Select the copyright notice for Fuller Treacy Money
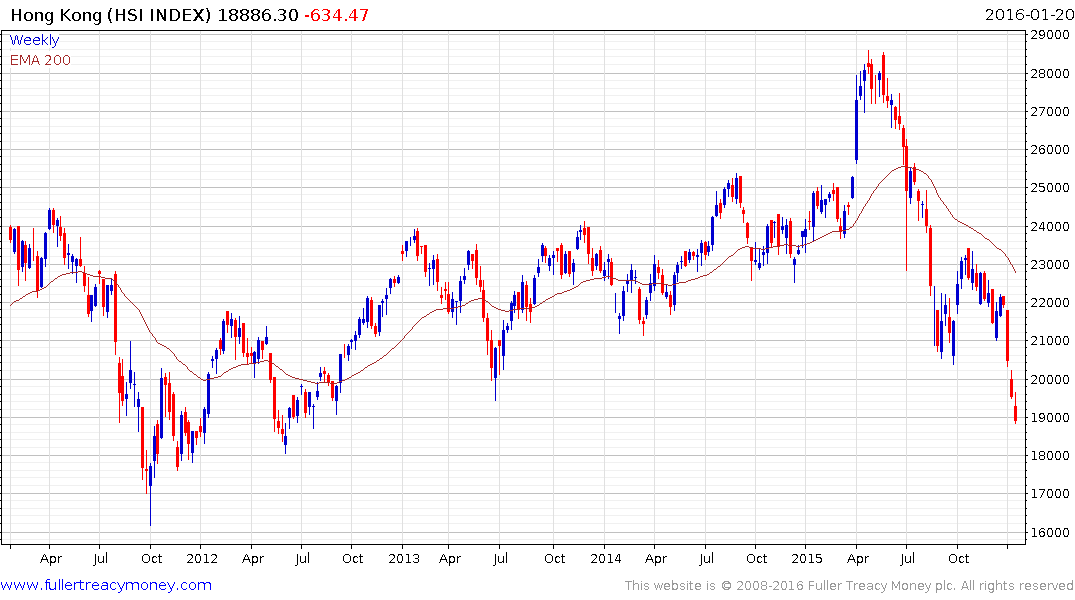1075x600 pixels. (849, 586)
